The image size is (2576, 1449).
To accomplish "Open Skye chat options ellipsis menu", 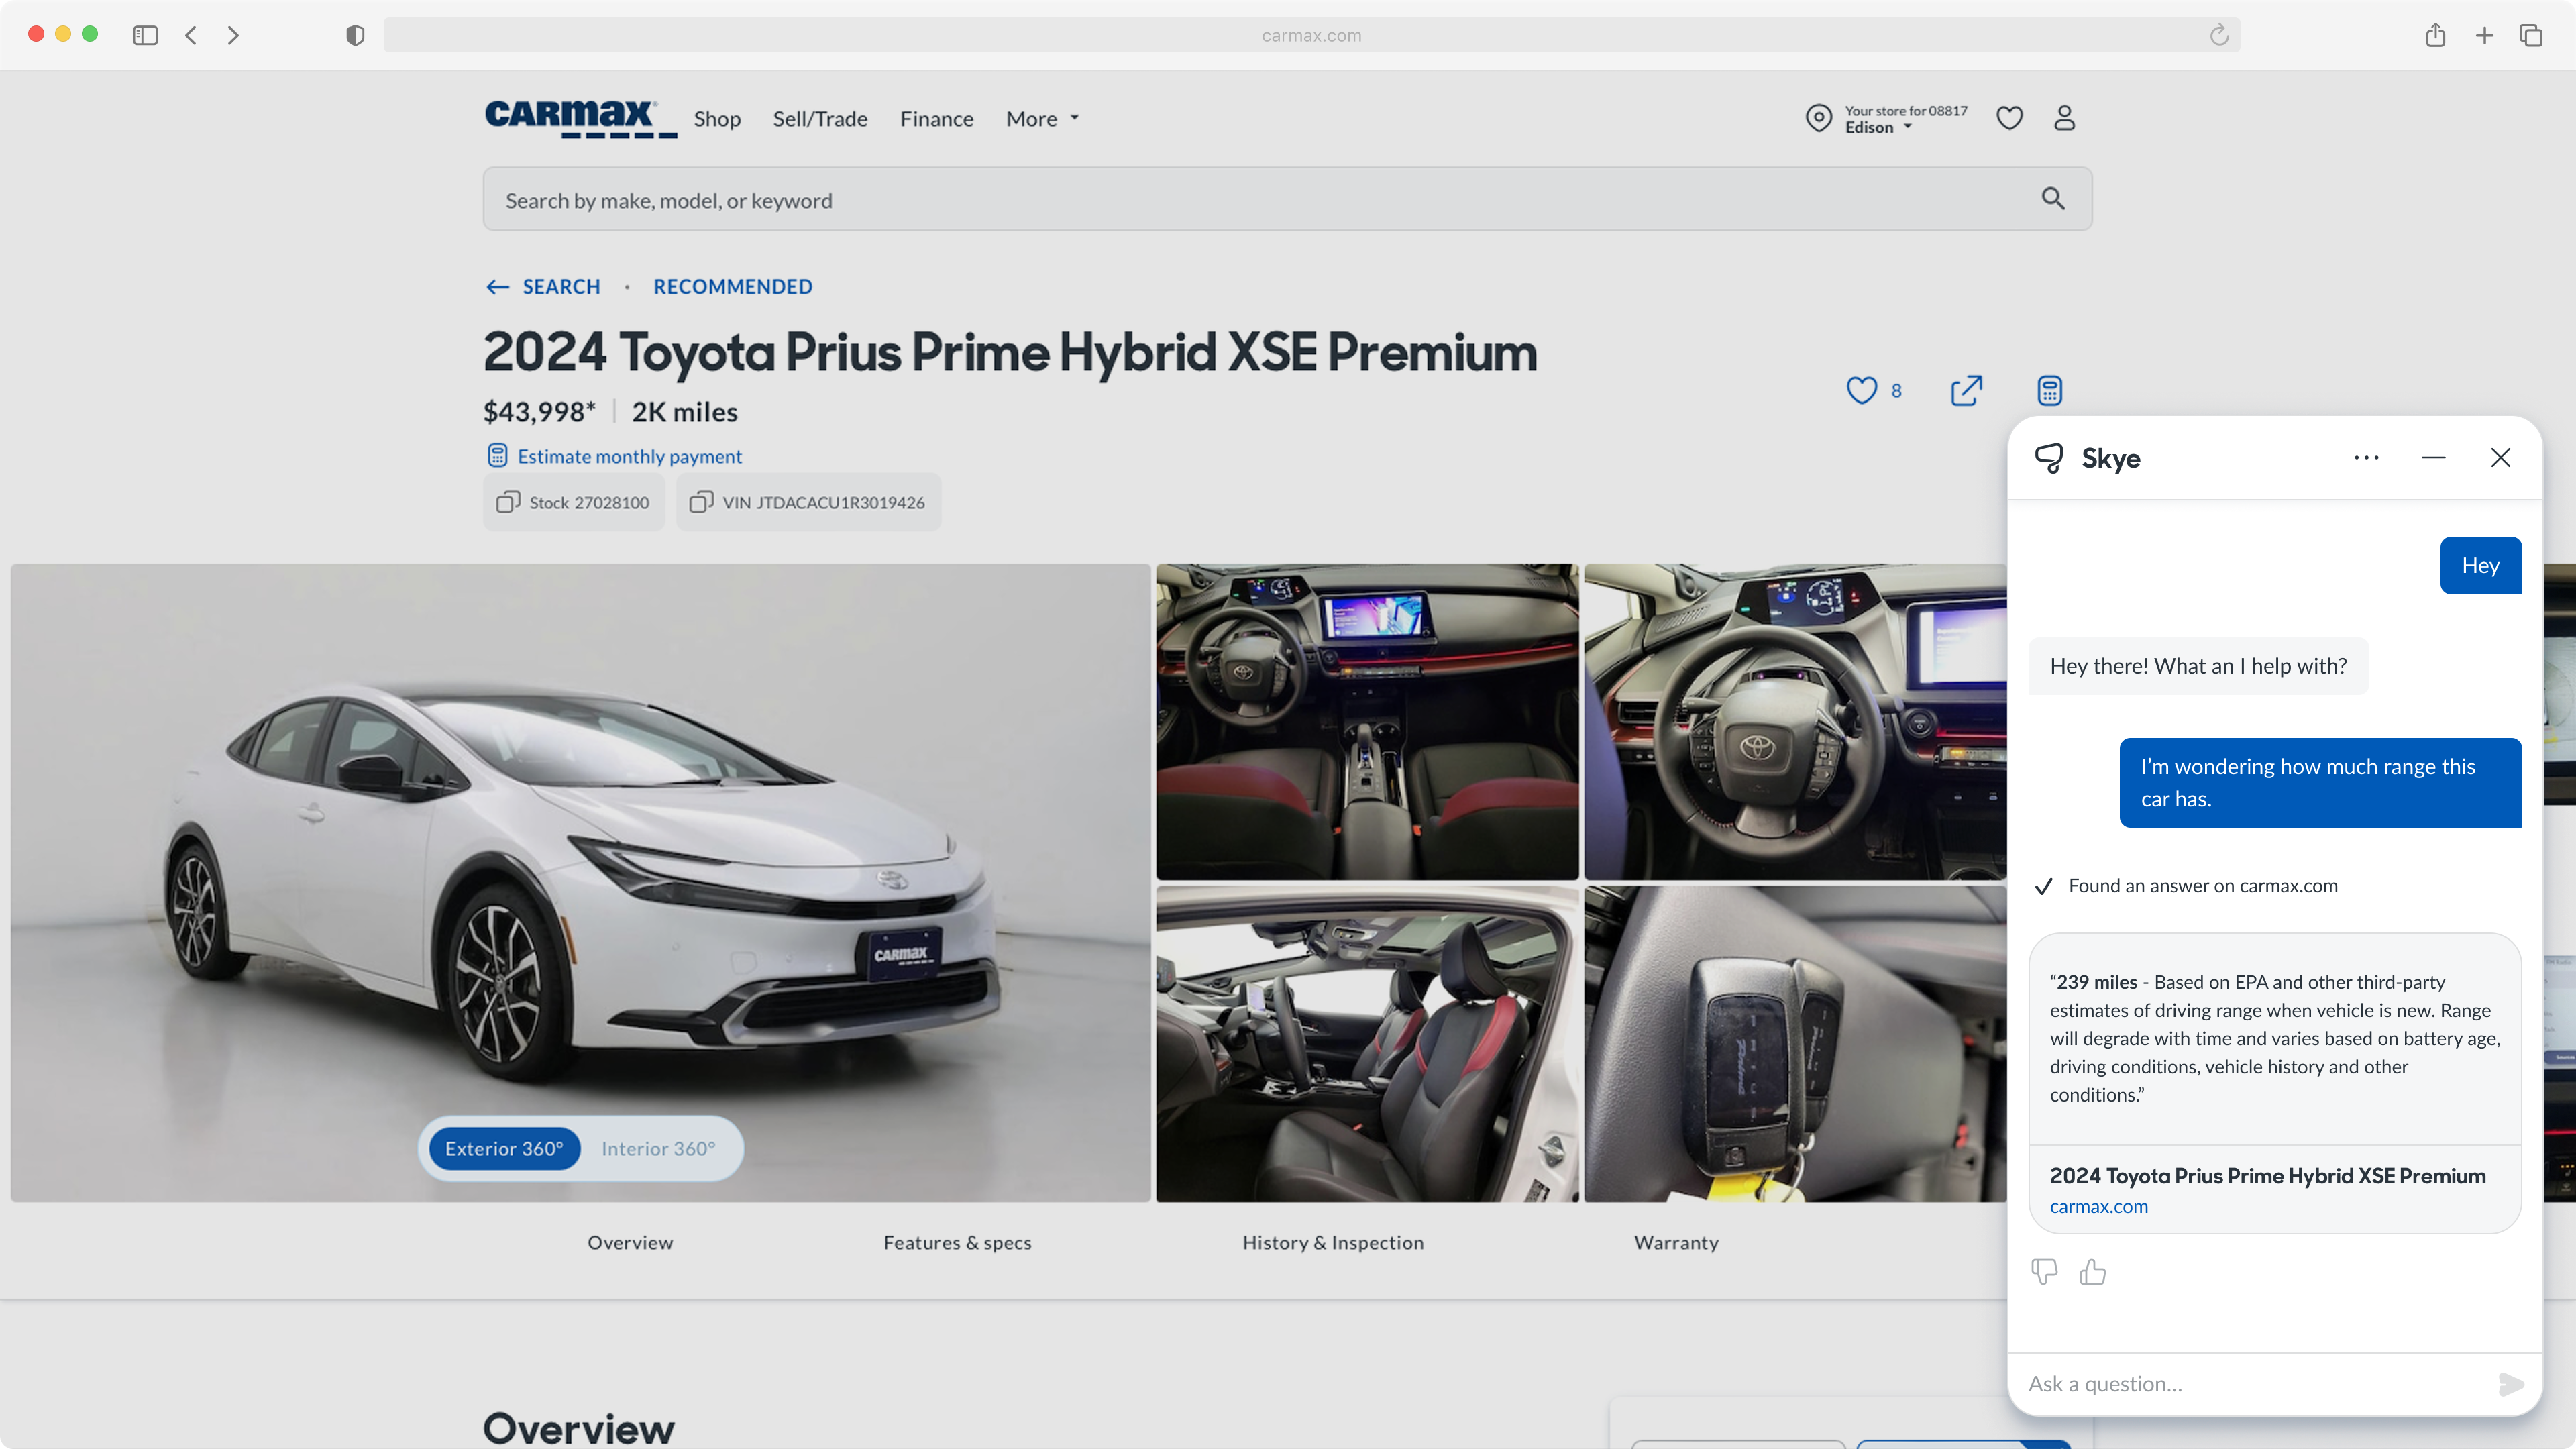I will coord(2366,458).
